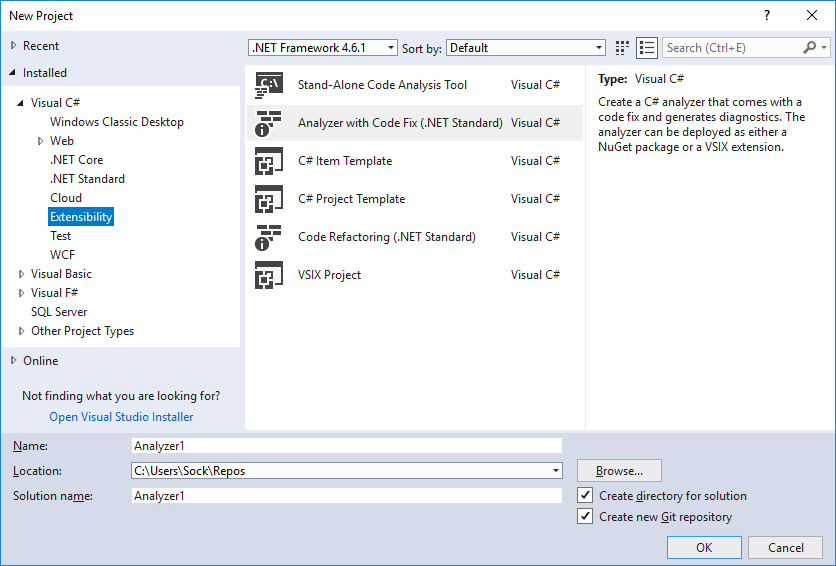Screen dimensions: 836x566
Task: Collapse the Installed section
Action: (x=13, y=72)
